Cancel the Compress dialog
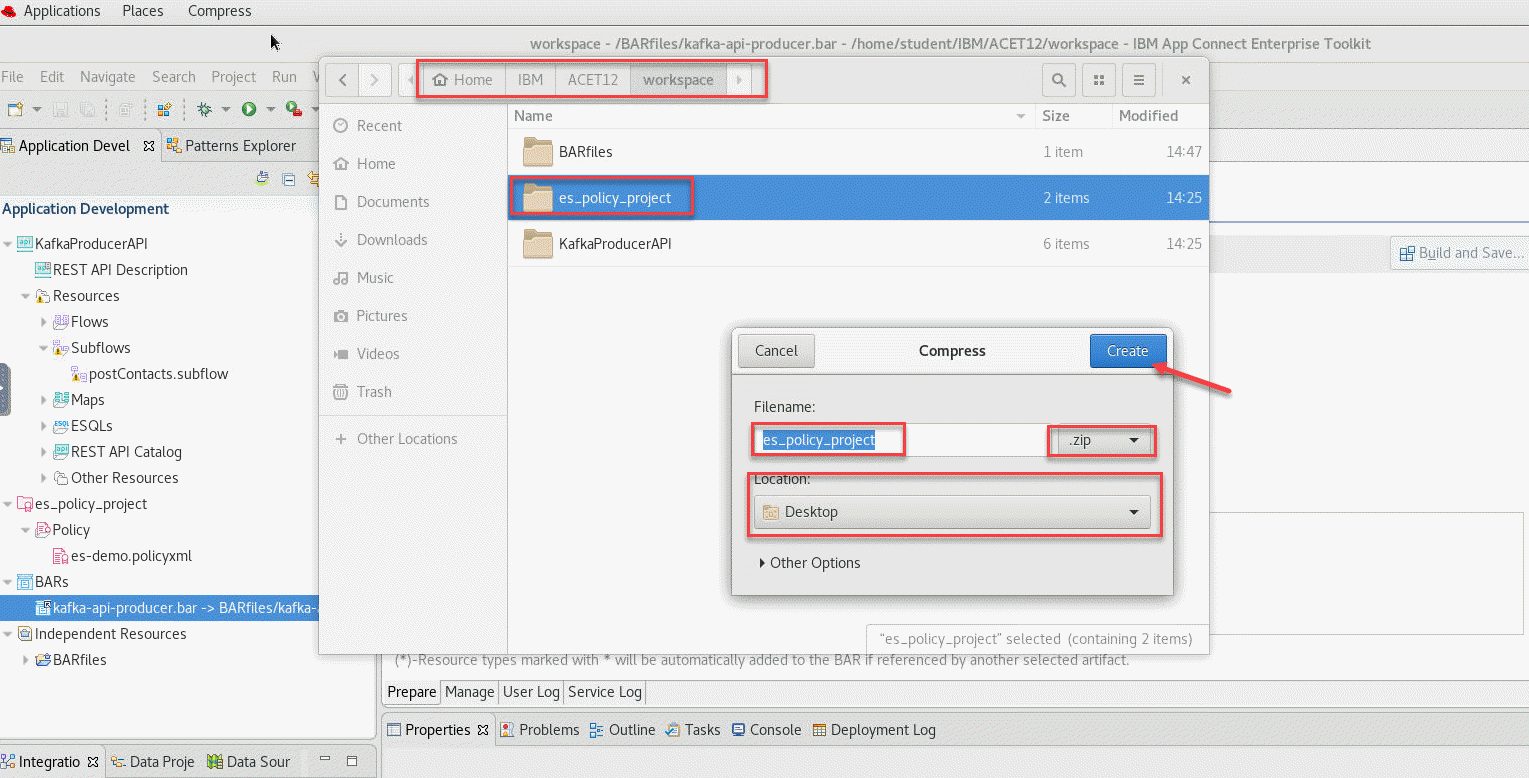 [776, 351]
